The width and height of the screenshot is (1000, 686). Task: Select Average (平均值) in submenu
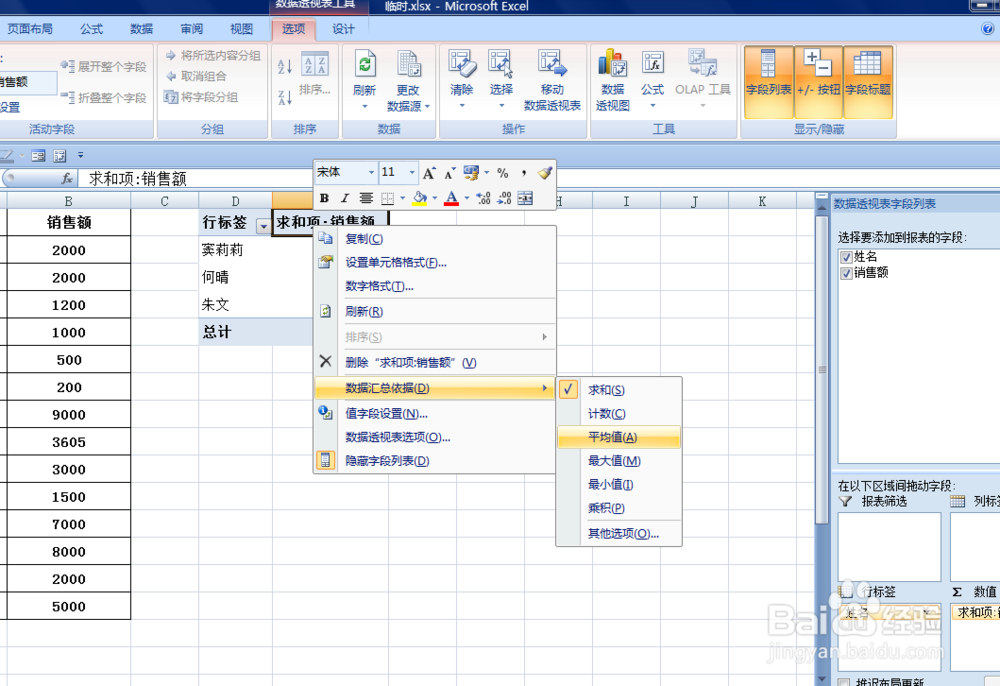(619, 437)
